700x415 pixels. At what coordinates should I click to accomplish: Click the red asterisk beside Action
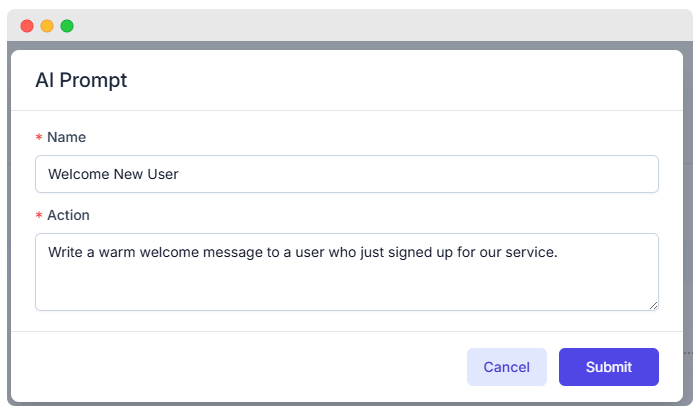(x=39, y=216)
